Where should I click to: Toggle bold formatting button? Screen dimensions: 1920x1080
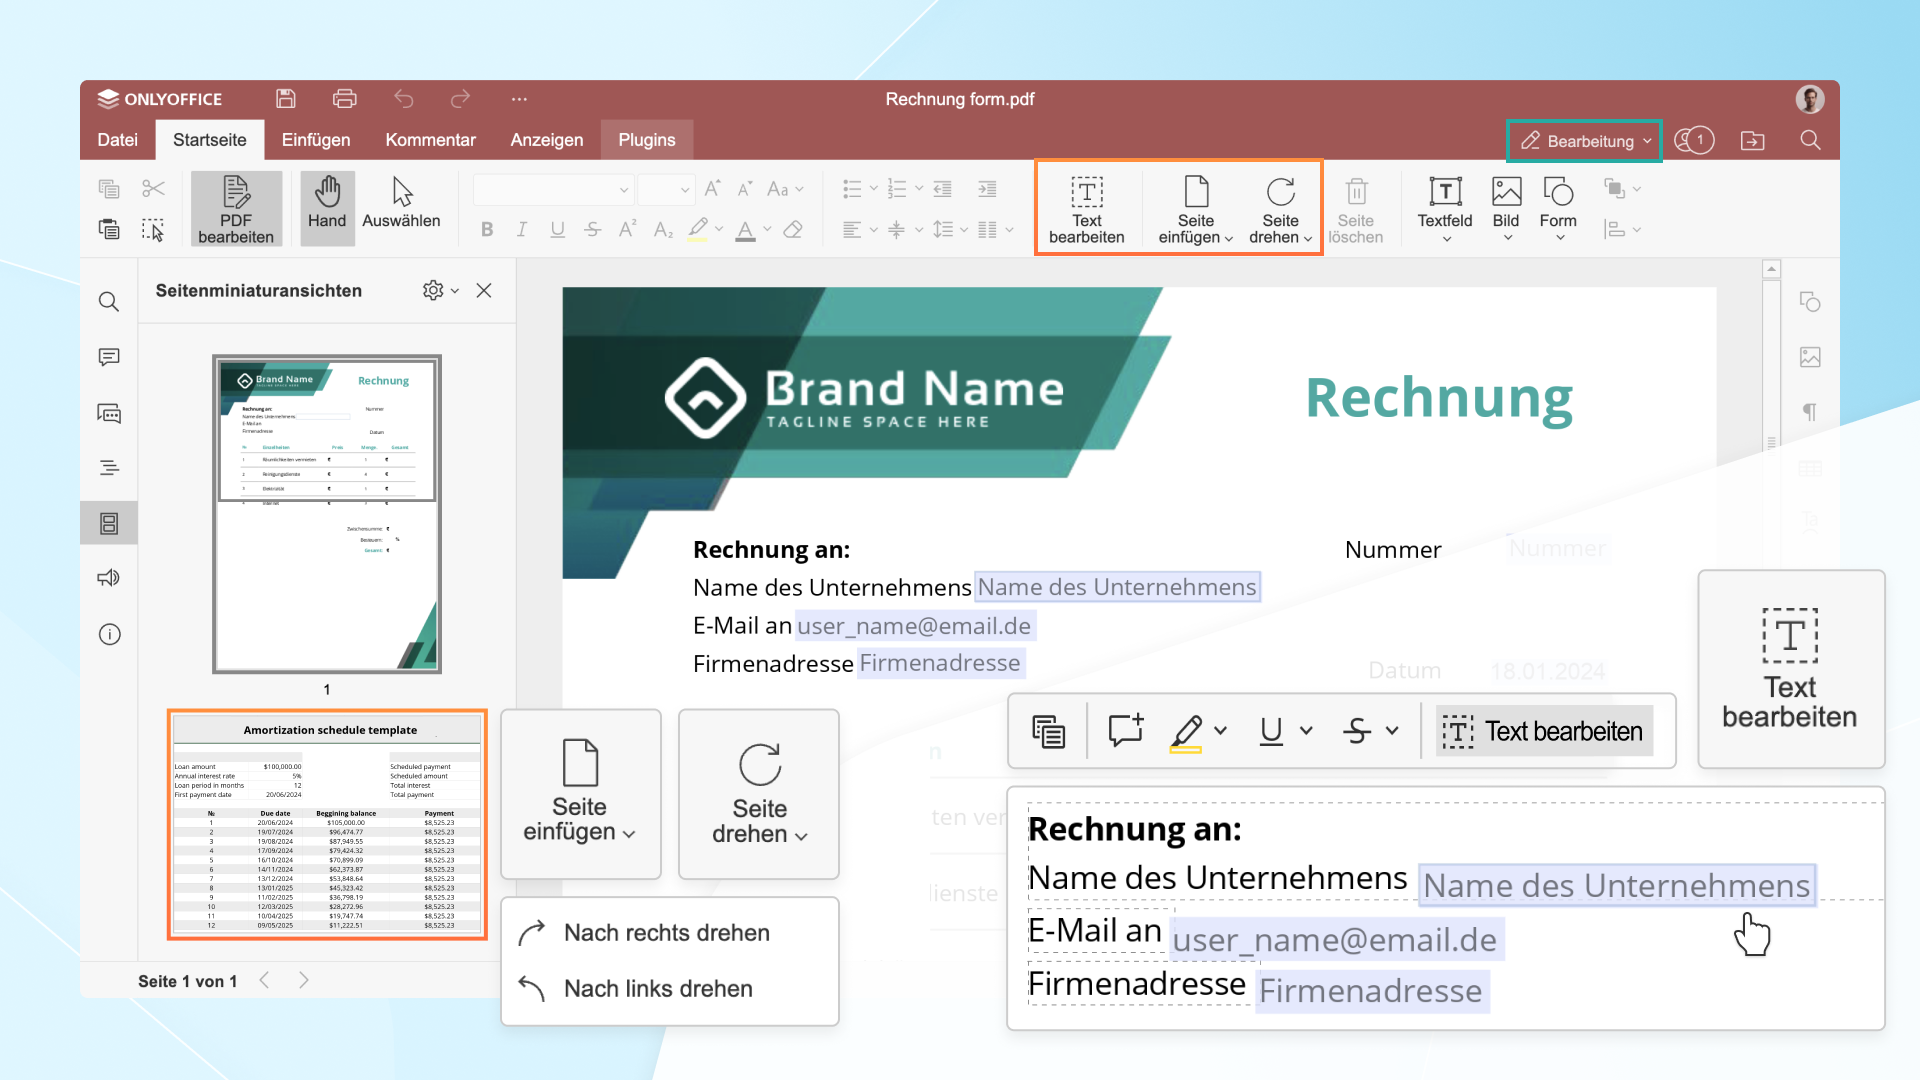click(x=486, y=229)
